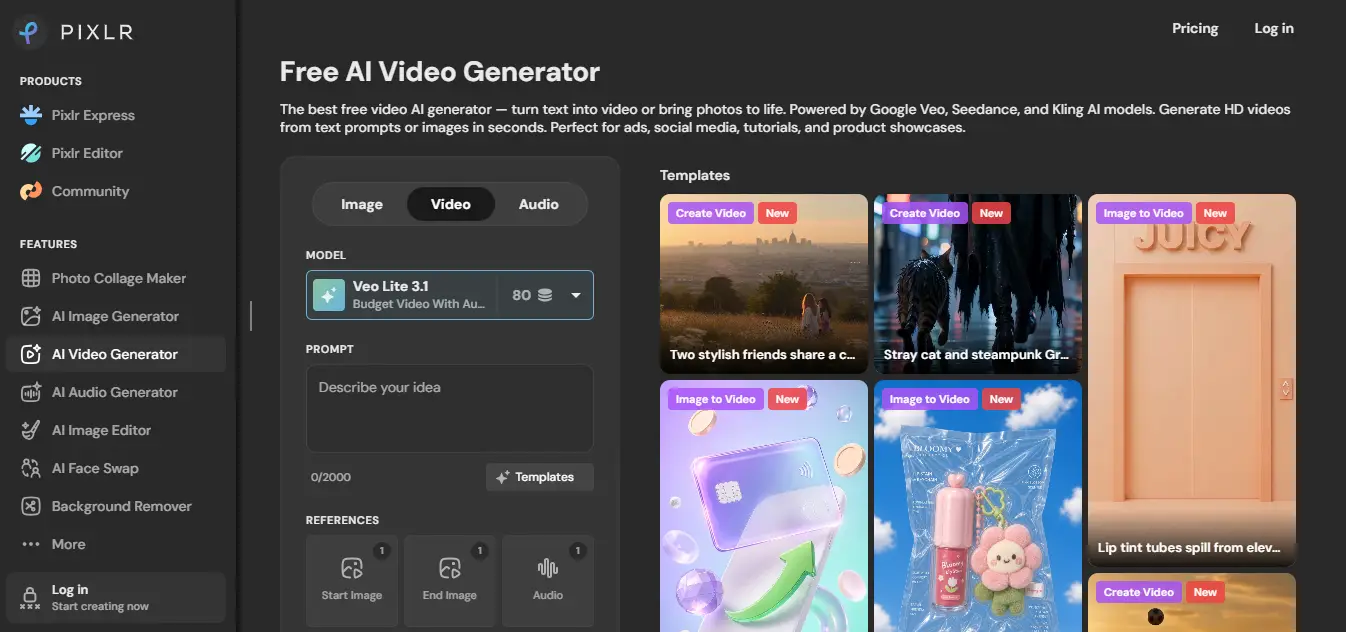1346x632 pixels.
Task: Open the credit card Image to Video template
Action: pyautogui.click(x=764, y=506)
